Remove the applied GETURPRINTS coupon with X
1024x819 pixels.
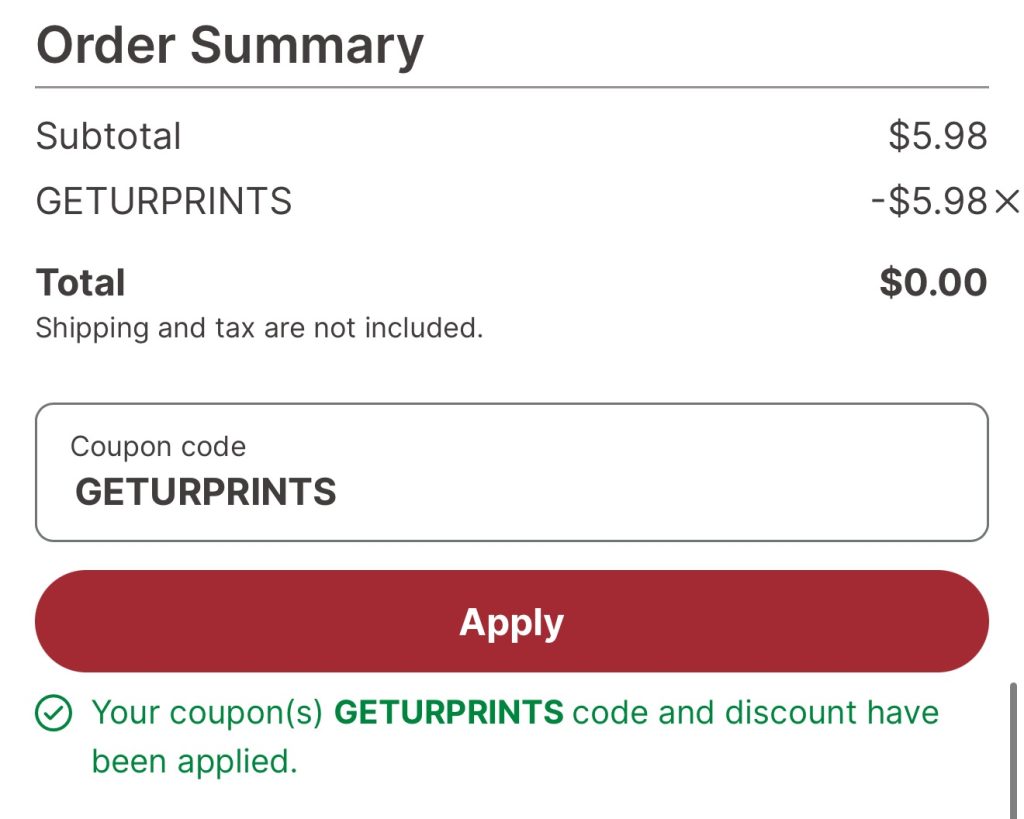(1006, 201)
